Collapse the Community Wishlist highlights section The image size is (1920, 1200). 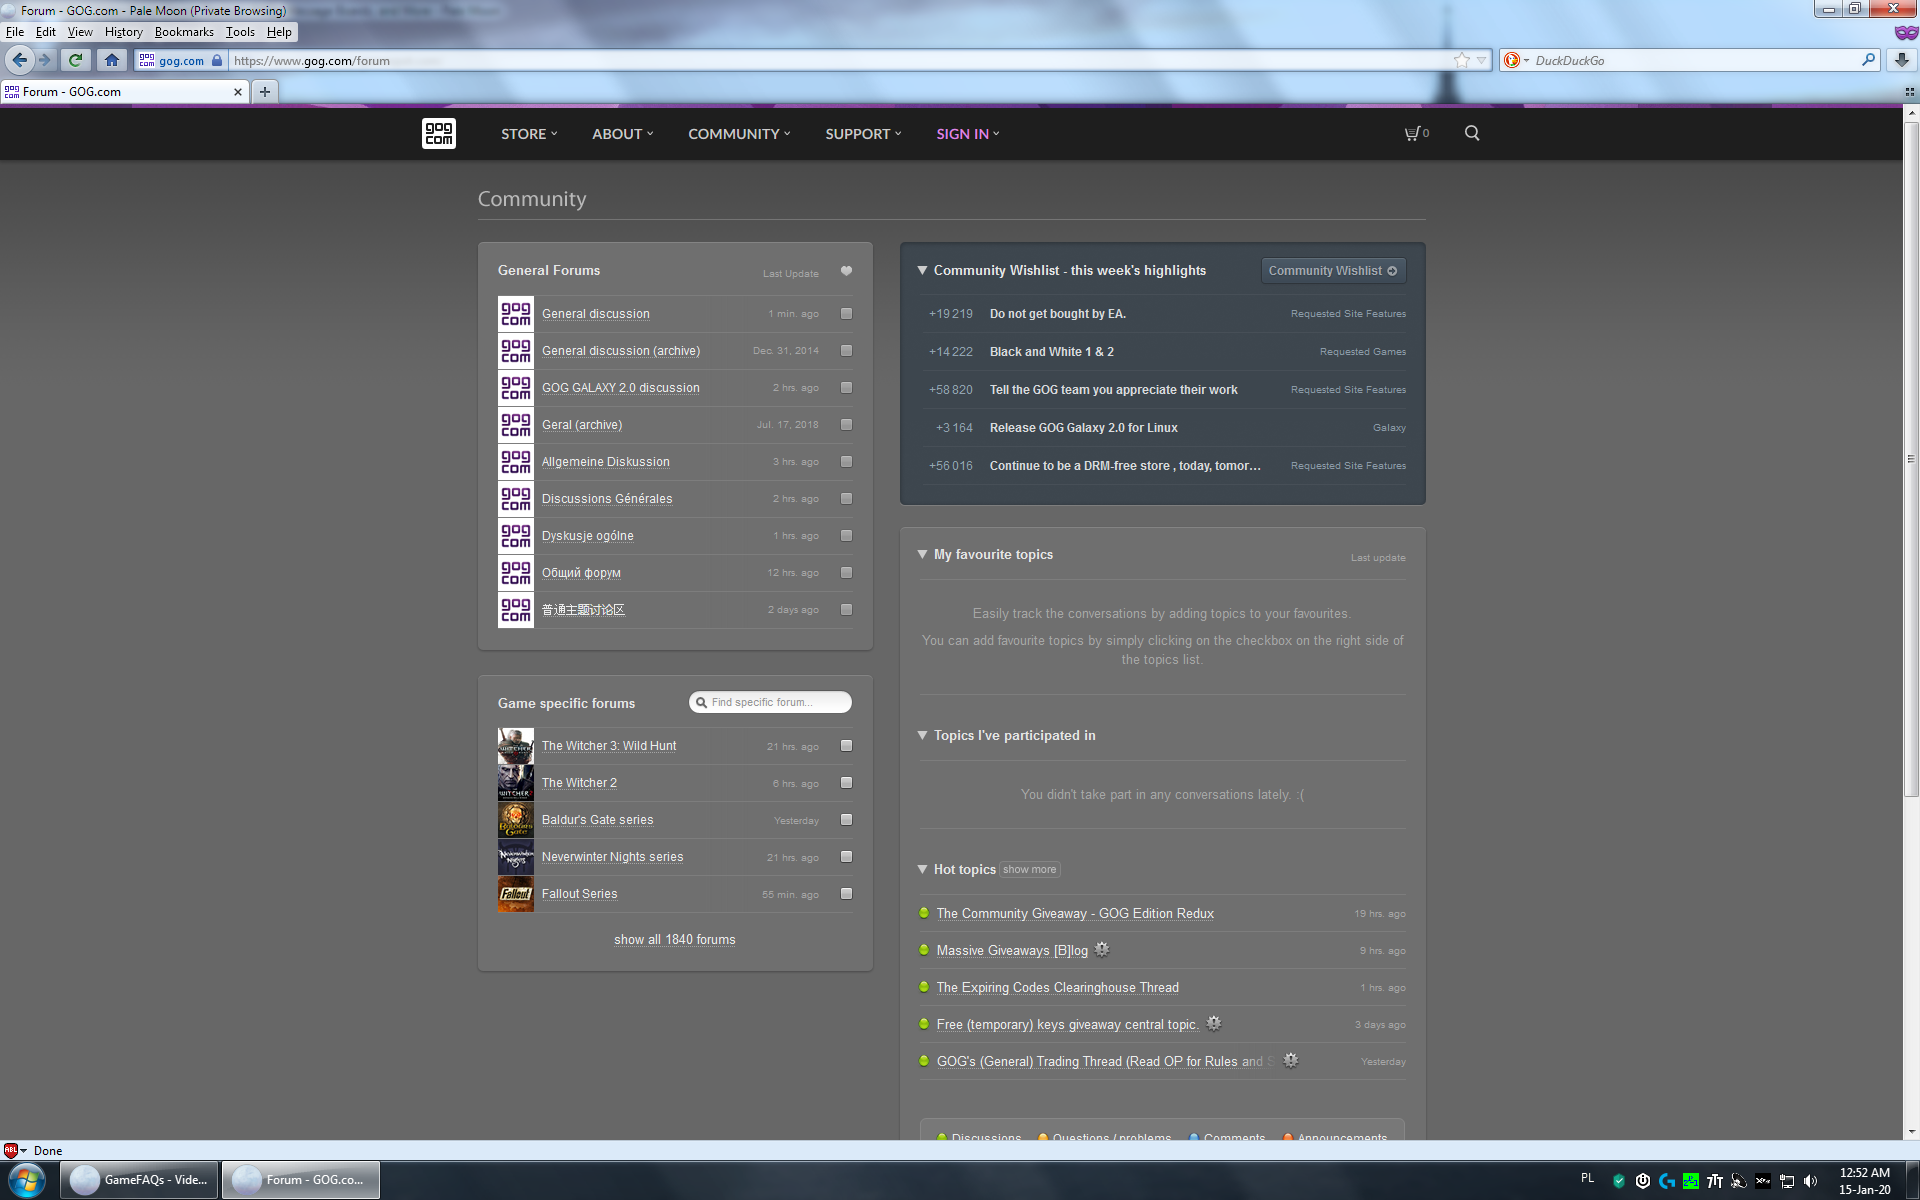click(922, 271)
